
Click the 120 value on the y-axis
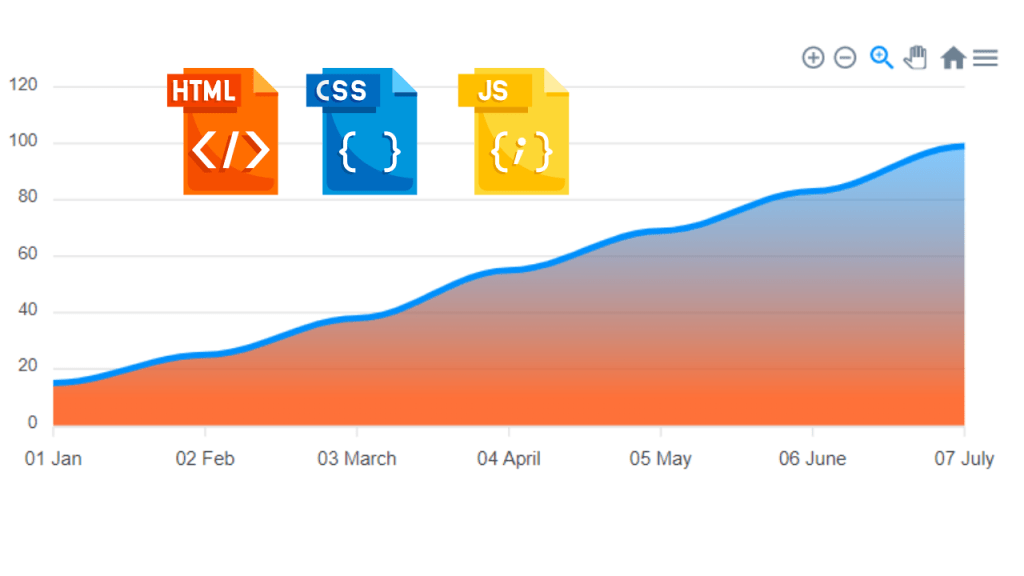tap(24, 85)
